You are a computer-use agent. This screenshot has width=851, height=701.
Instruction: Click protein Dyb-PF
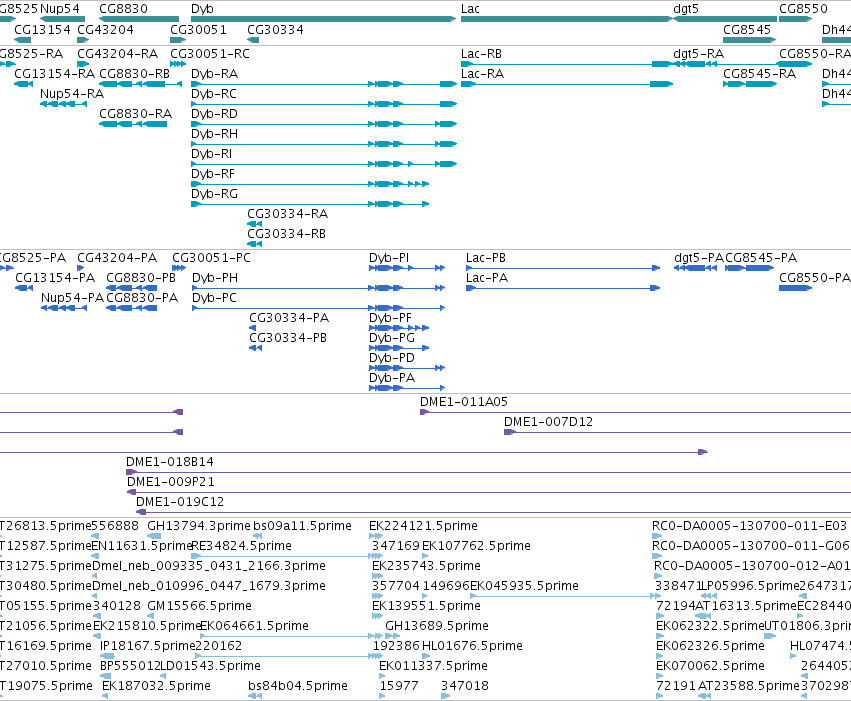(x=390, y=318)
